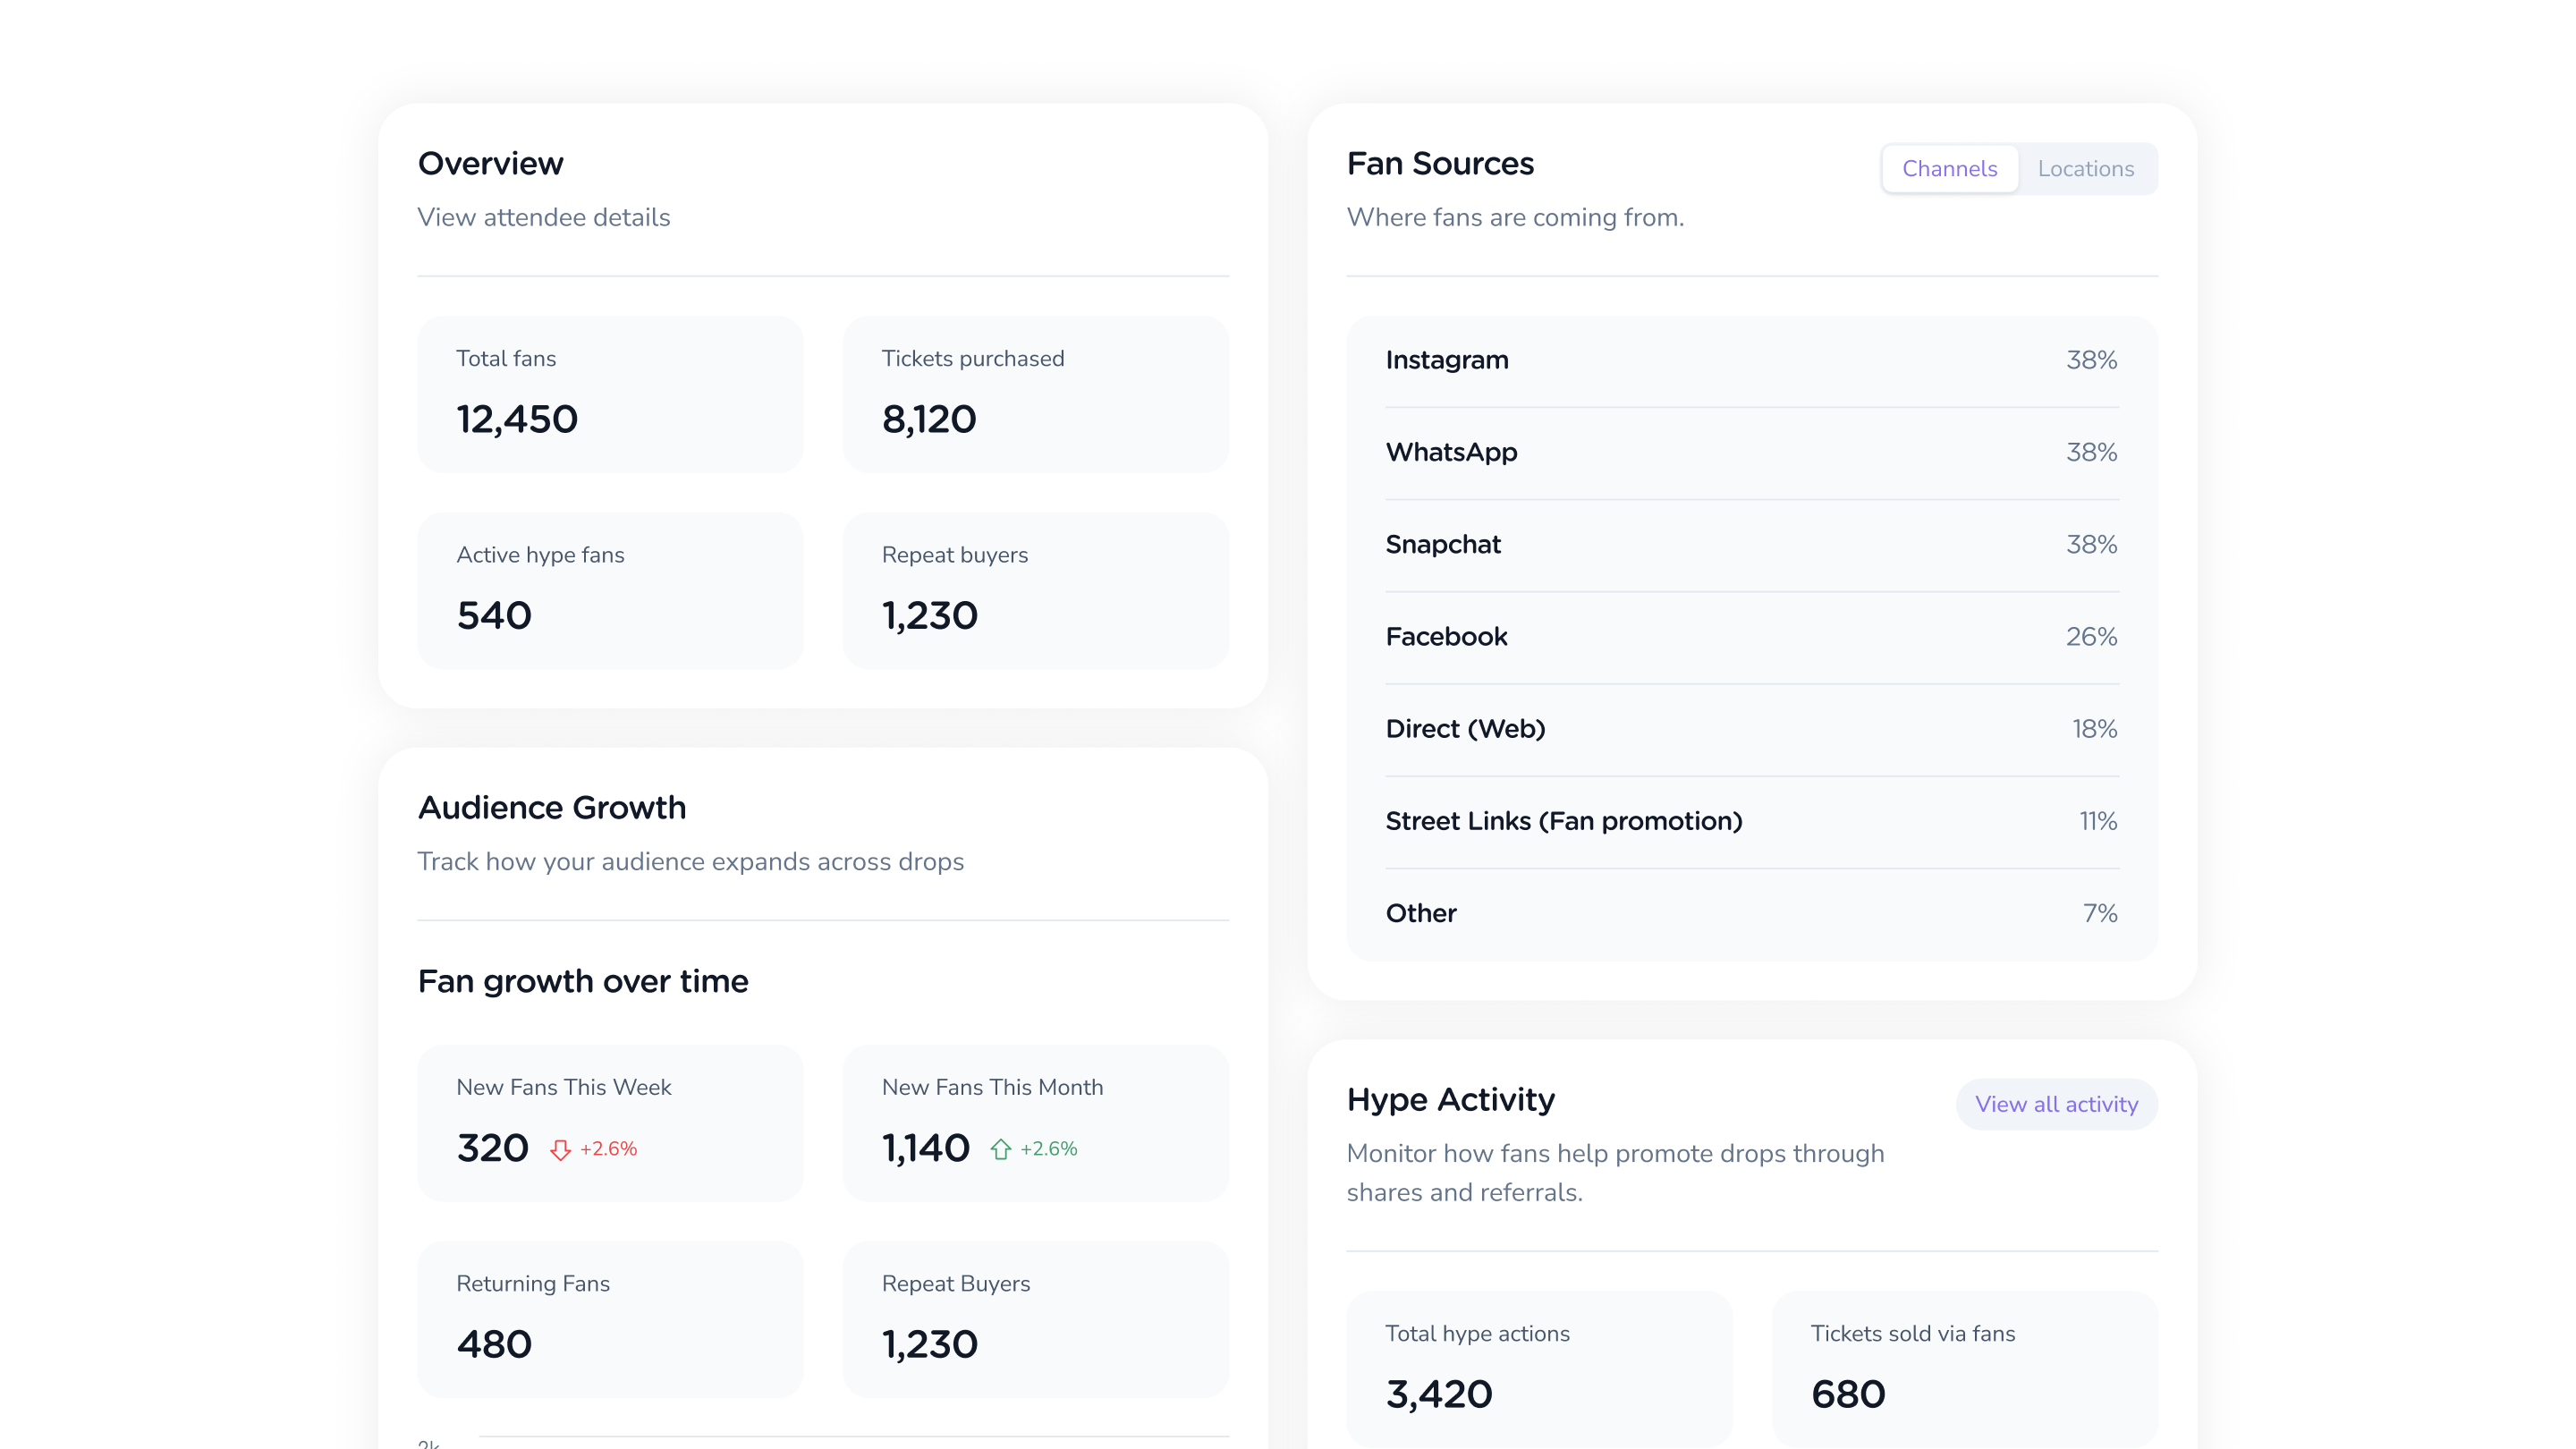The image size is (2576, 1449).
Task: Click the red +2.6% weekly change
Action: tap(608, 1149)
